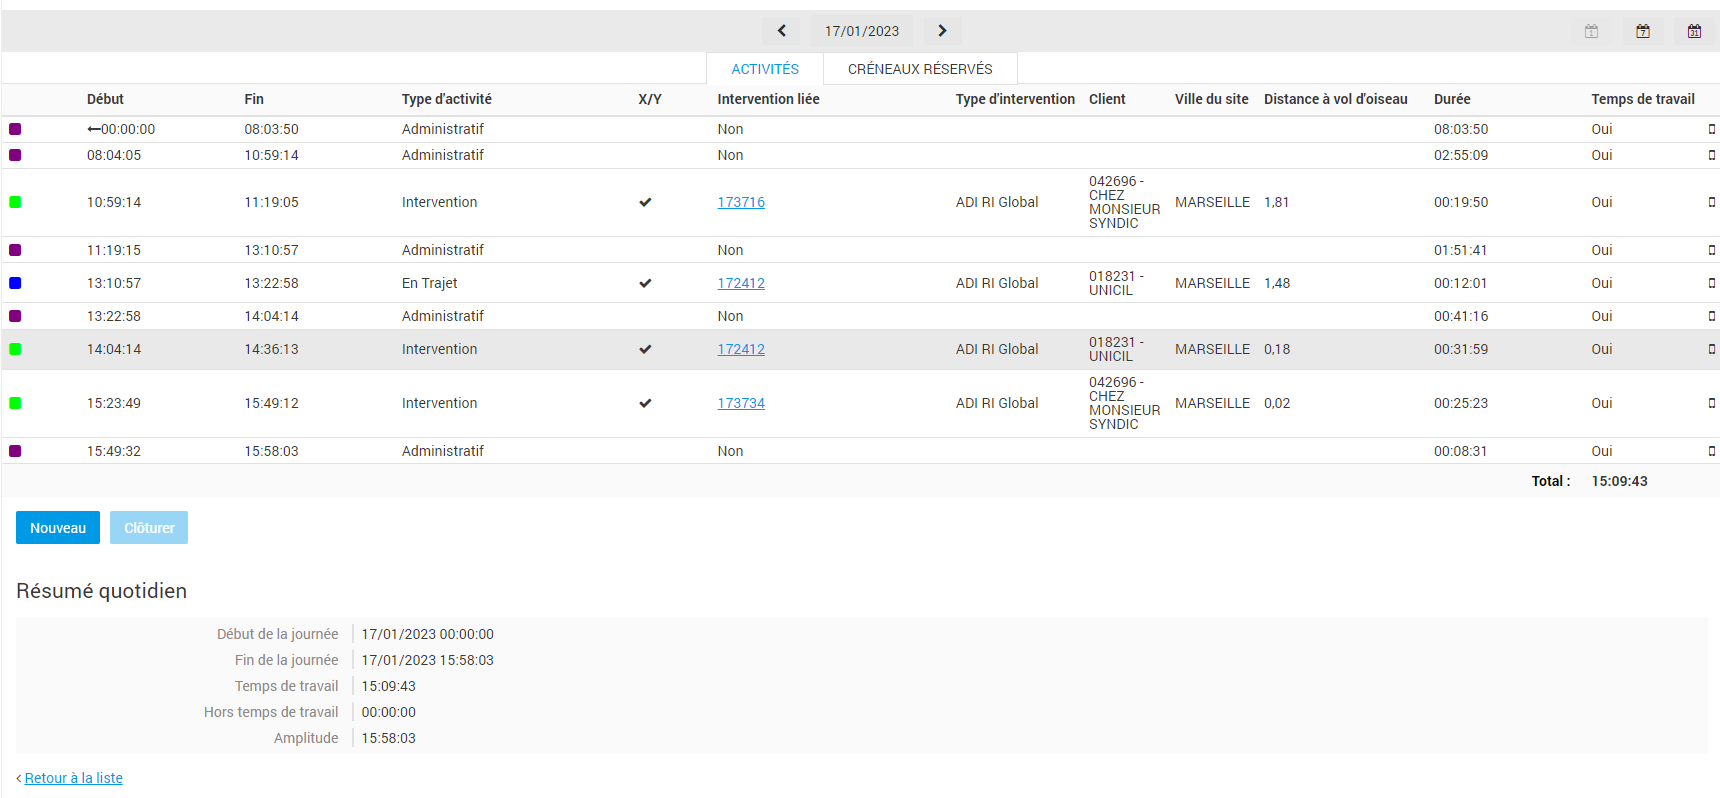The height and width of the screenshot is (798, 1720).
Task: Click X/Y checkmark on 15:23:49 row
Action: (645, 403)
